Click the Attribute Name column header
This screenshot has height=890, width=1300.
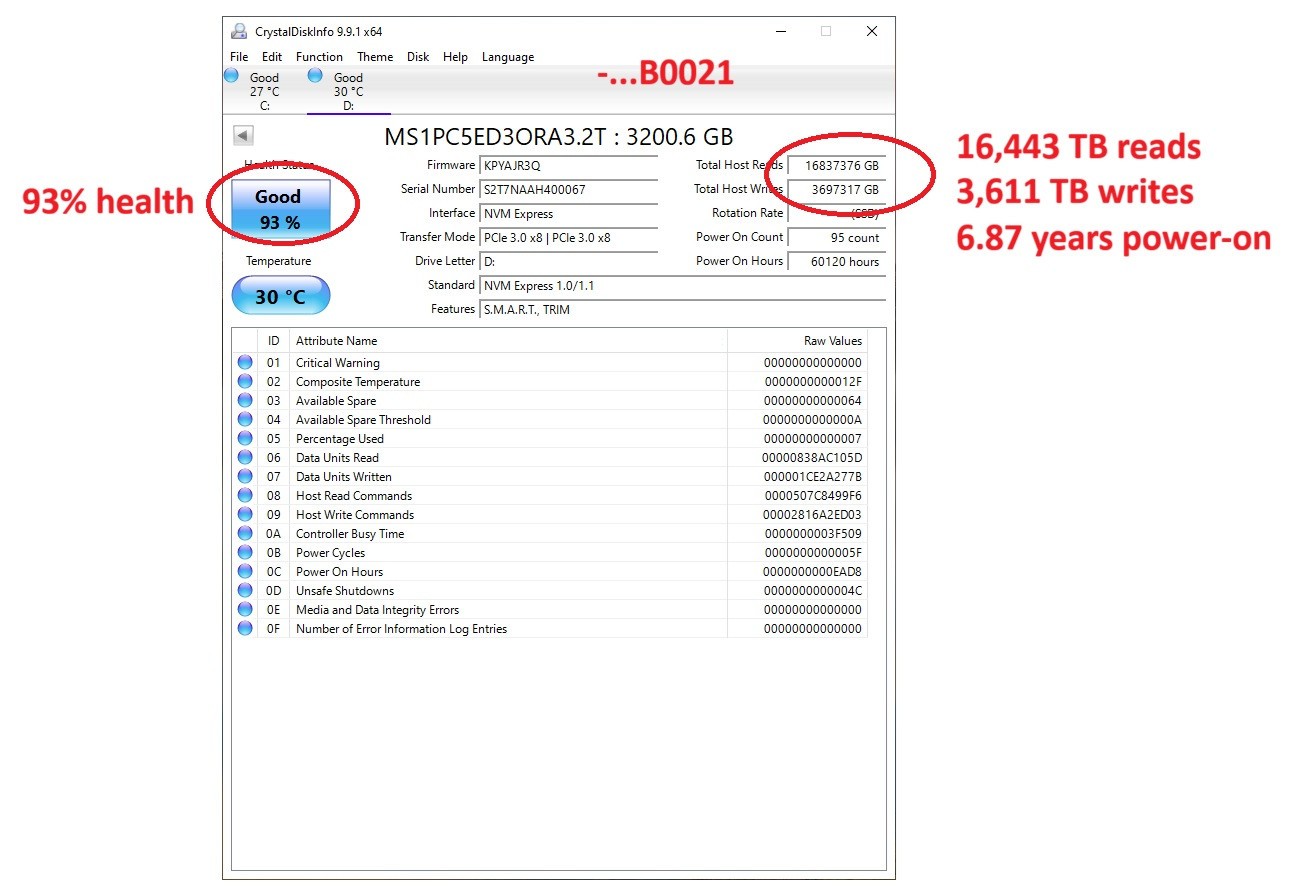coord(508,341)
